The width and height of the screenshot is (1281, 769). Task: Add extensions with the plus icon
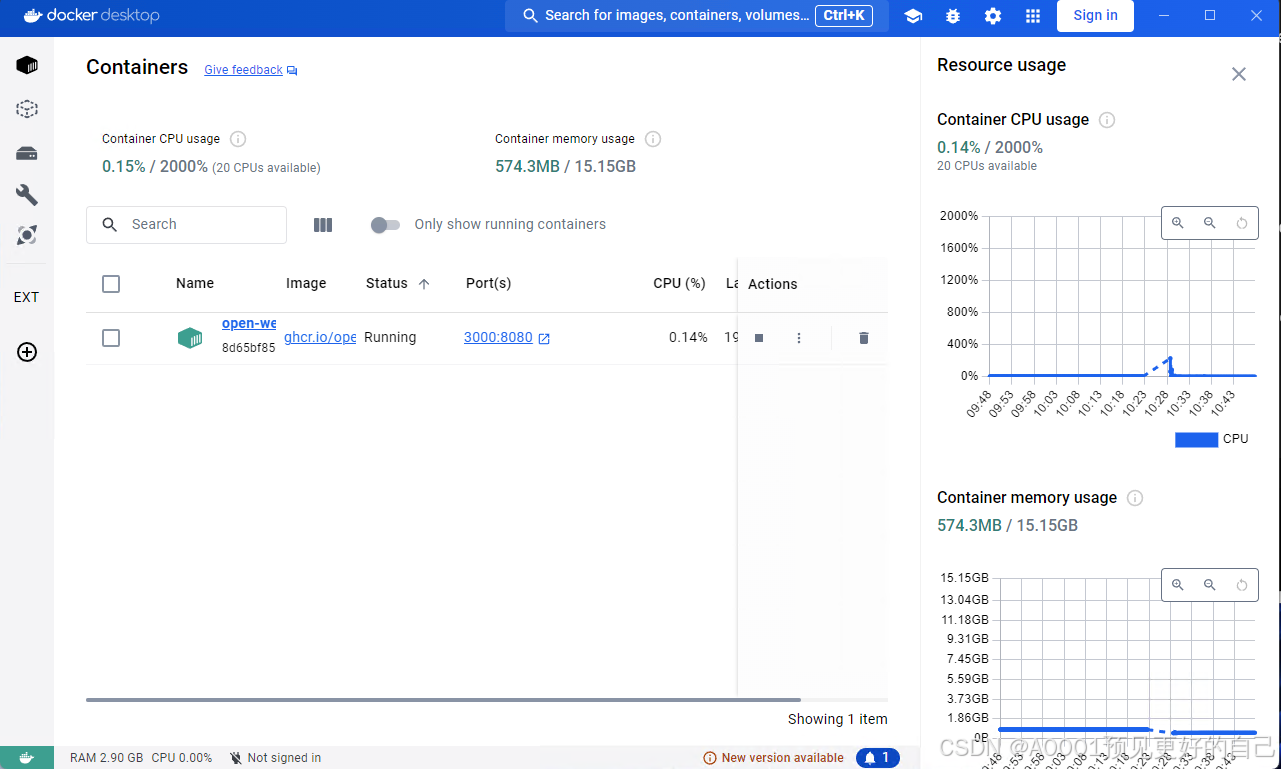pos(26,352)
